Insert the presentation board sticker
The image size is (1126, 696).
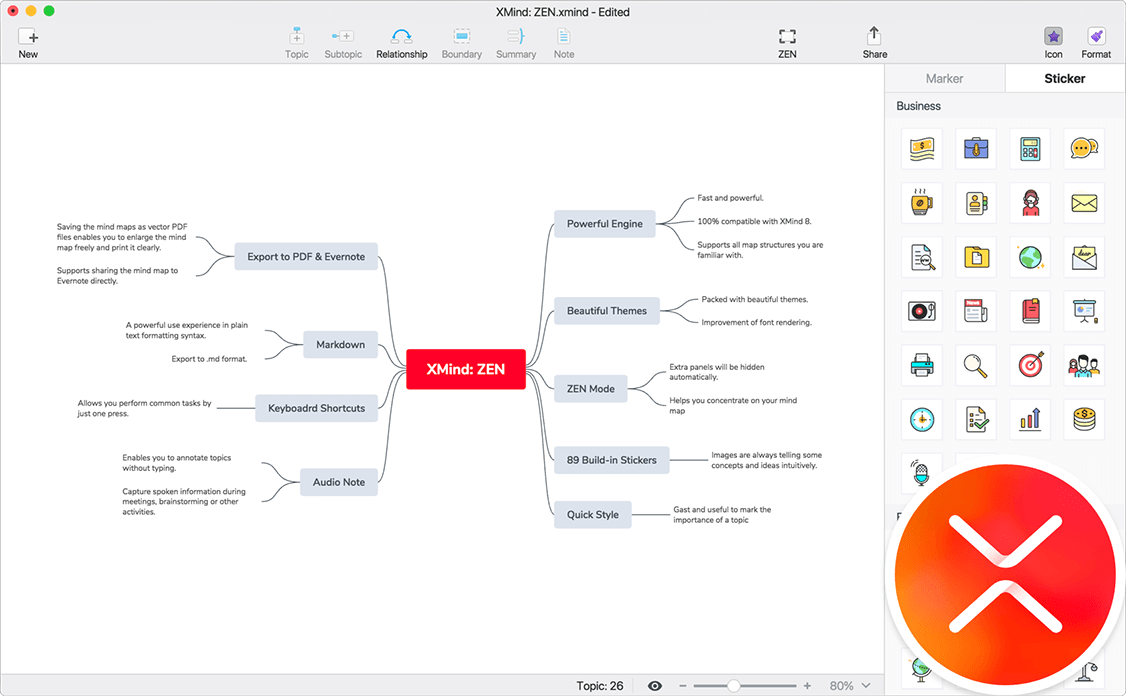click(x=1084, y=310)
